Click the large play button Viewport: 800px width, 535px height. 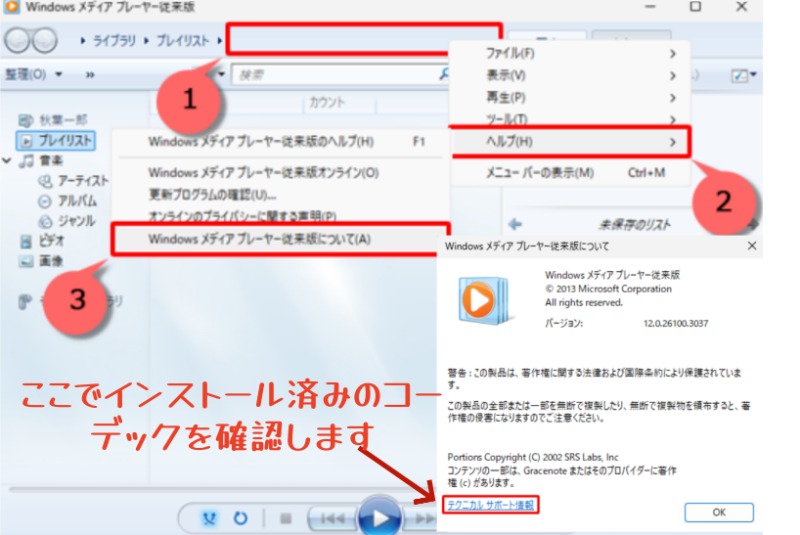tap(380, 517)
